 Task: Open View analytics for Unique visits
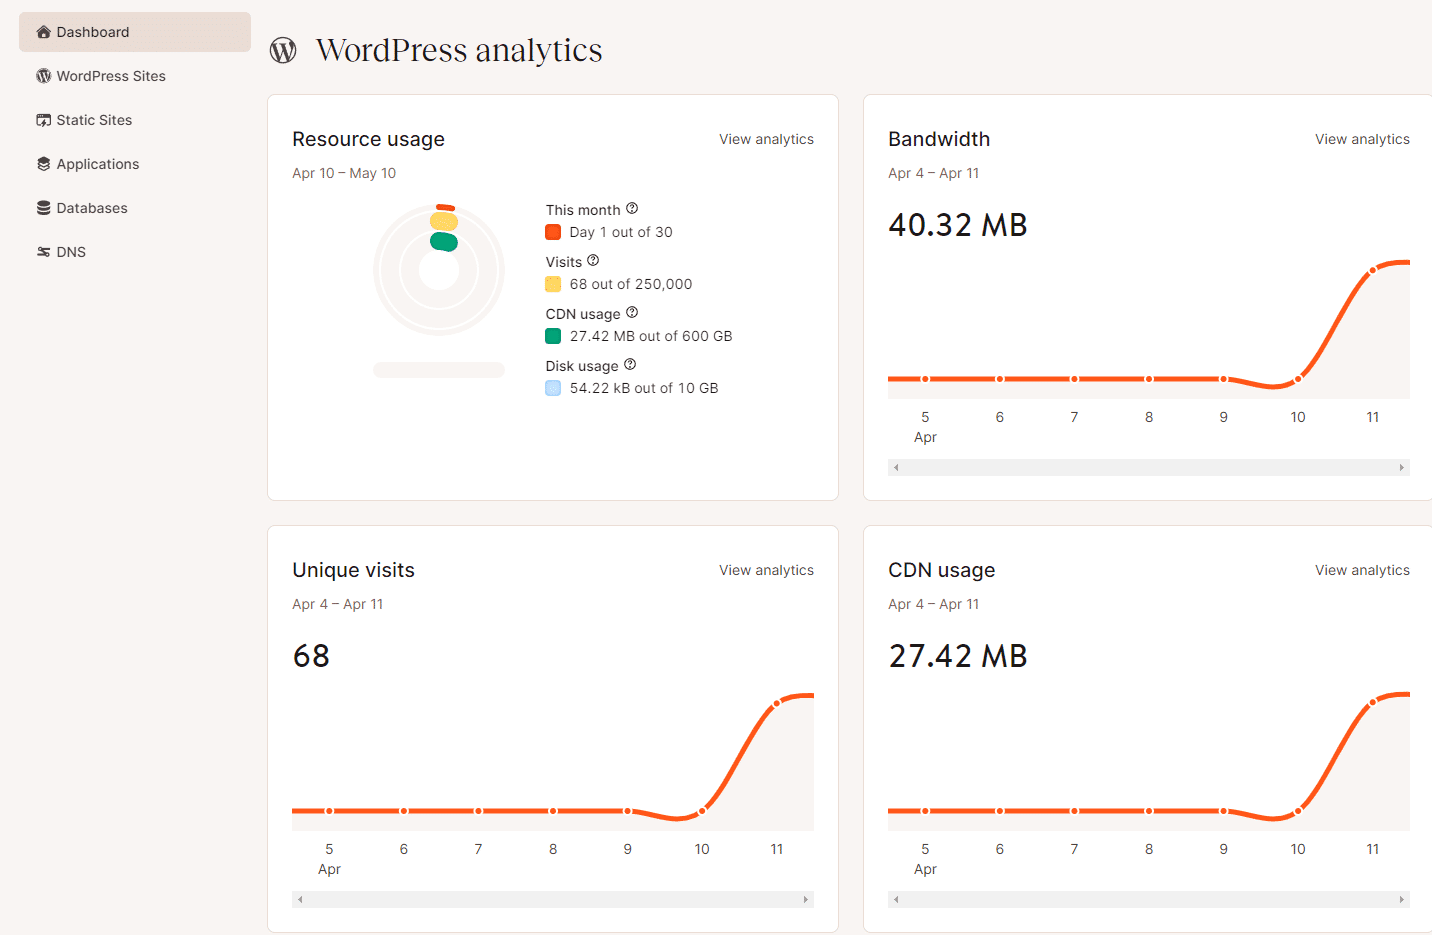[766, 570]
